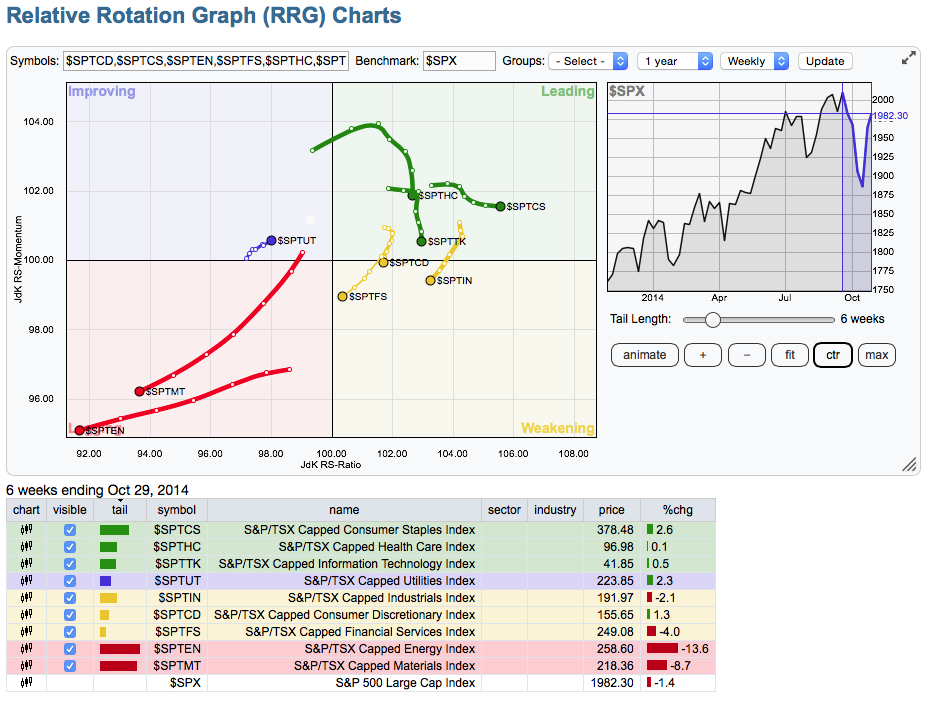Start the animate button
This screenshot has width=928, height=703.
645,355
